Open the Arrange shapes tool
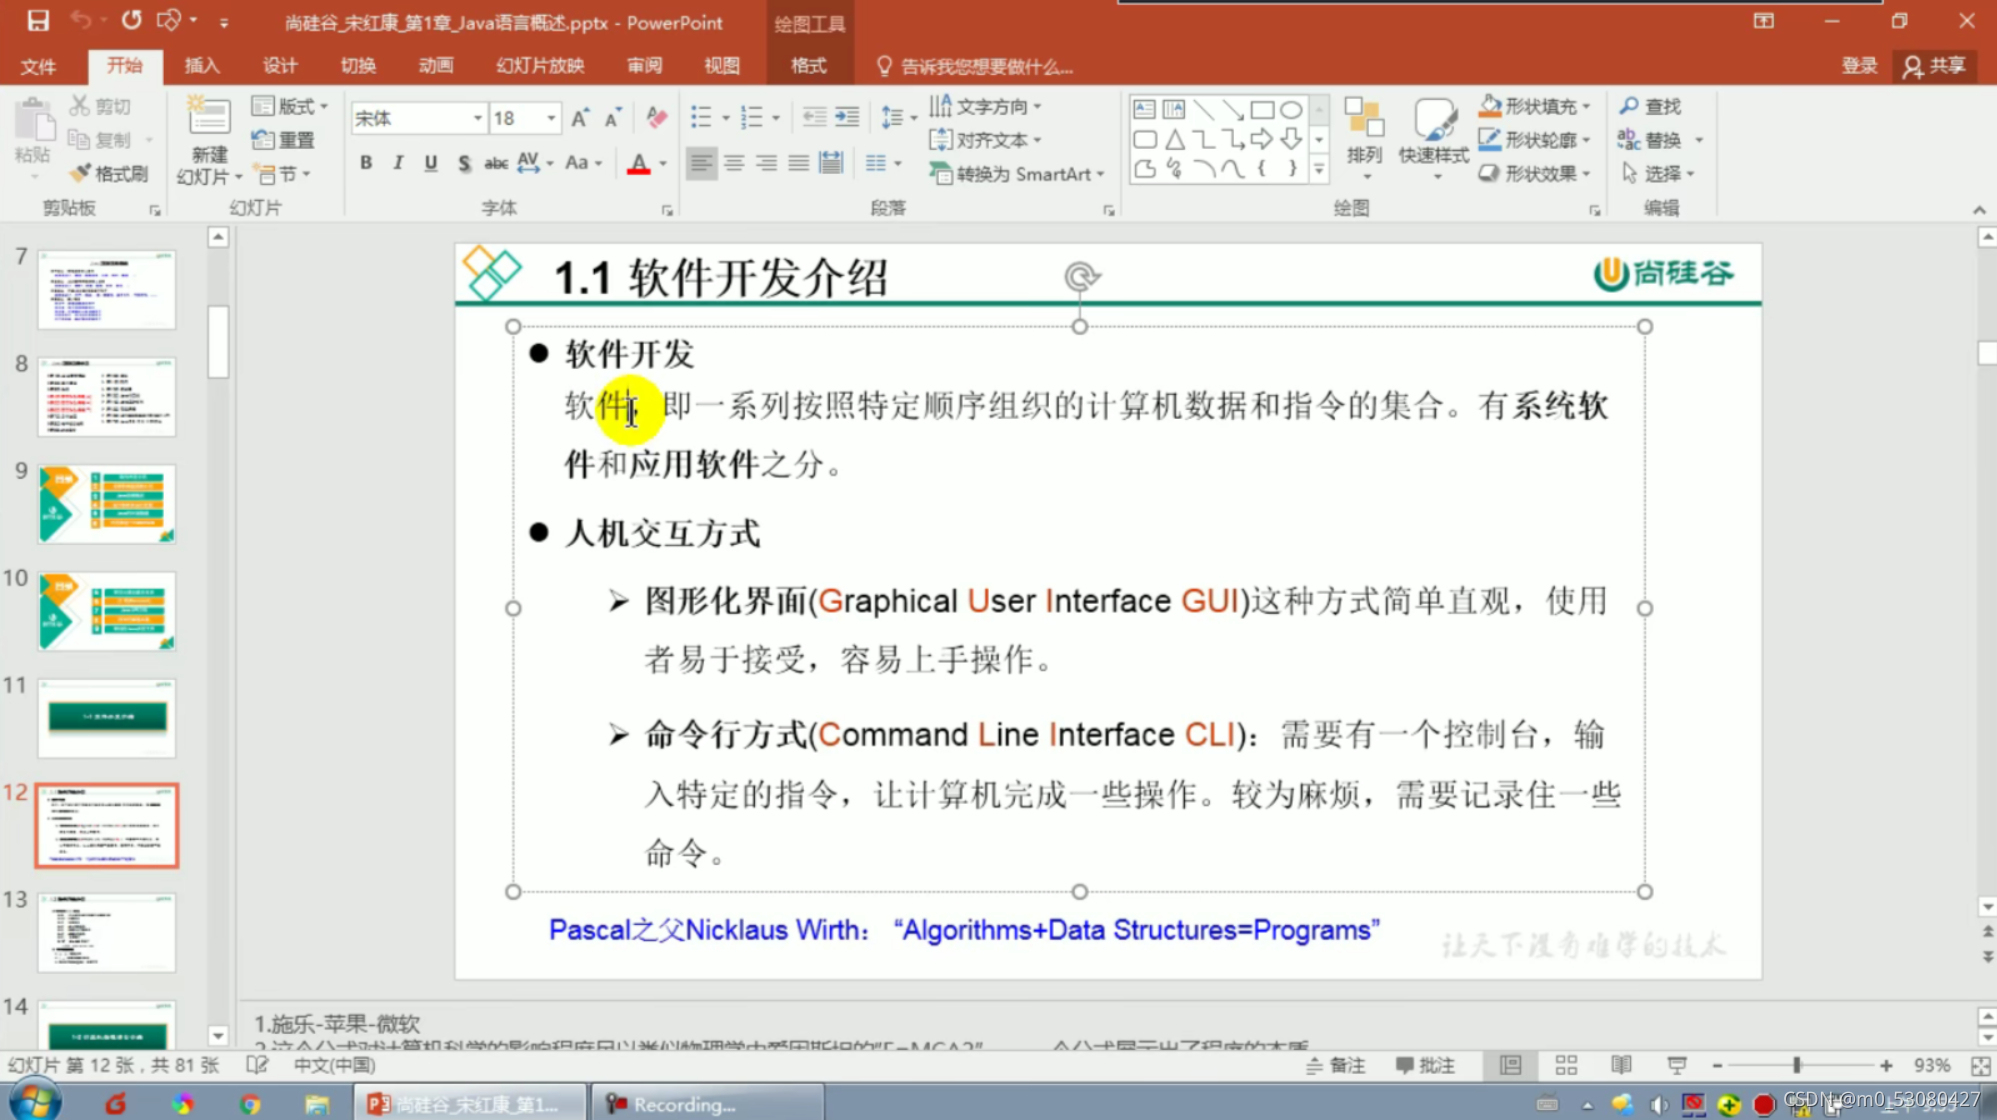Viewport: 1997px width, 1120px height. [x=1363, y=130]
